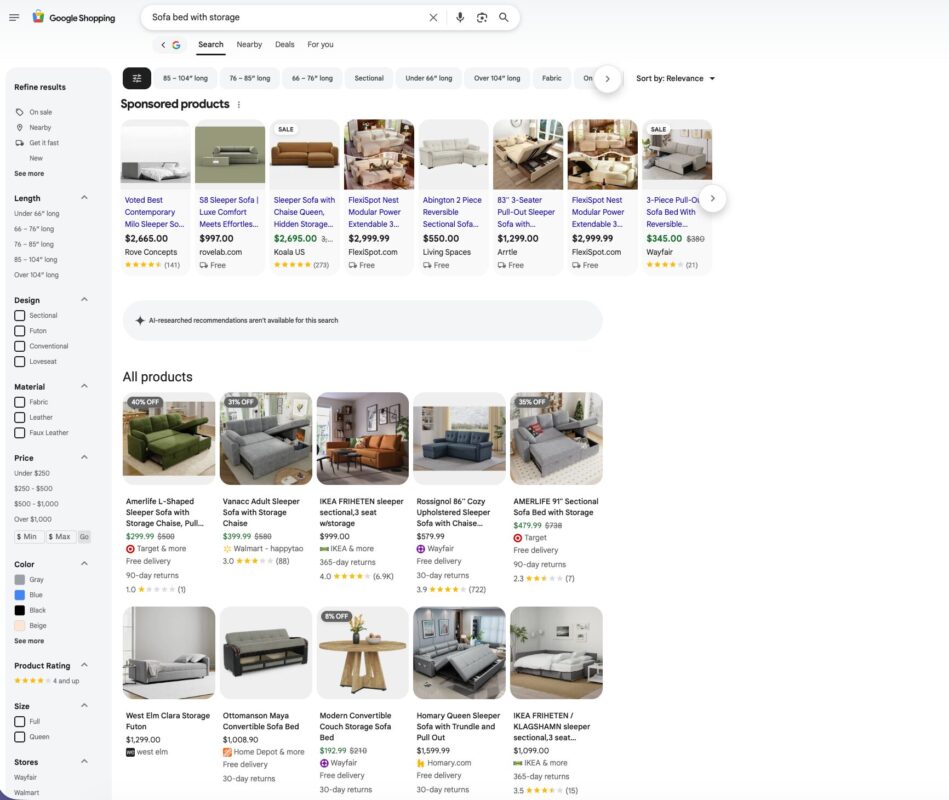Viewport: 949px width, 800px height.
Task: Check the Futon design checkbox
Action: [x=19, y=331]
